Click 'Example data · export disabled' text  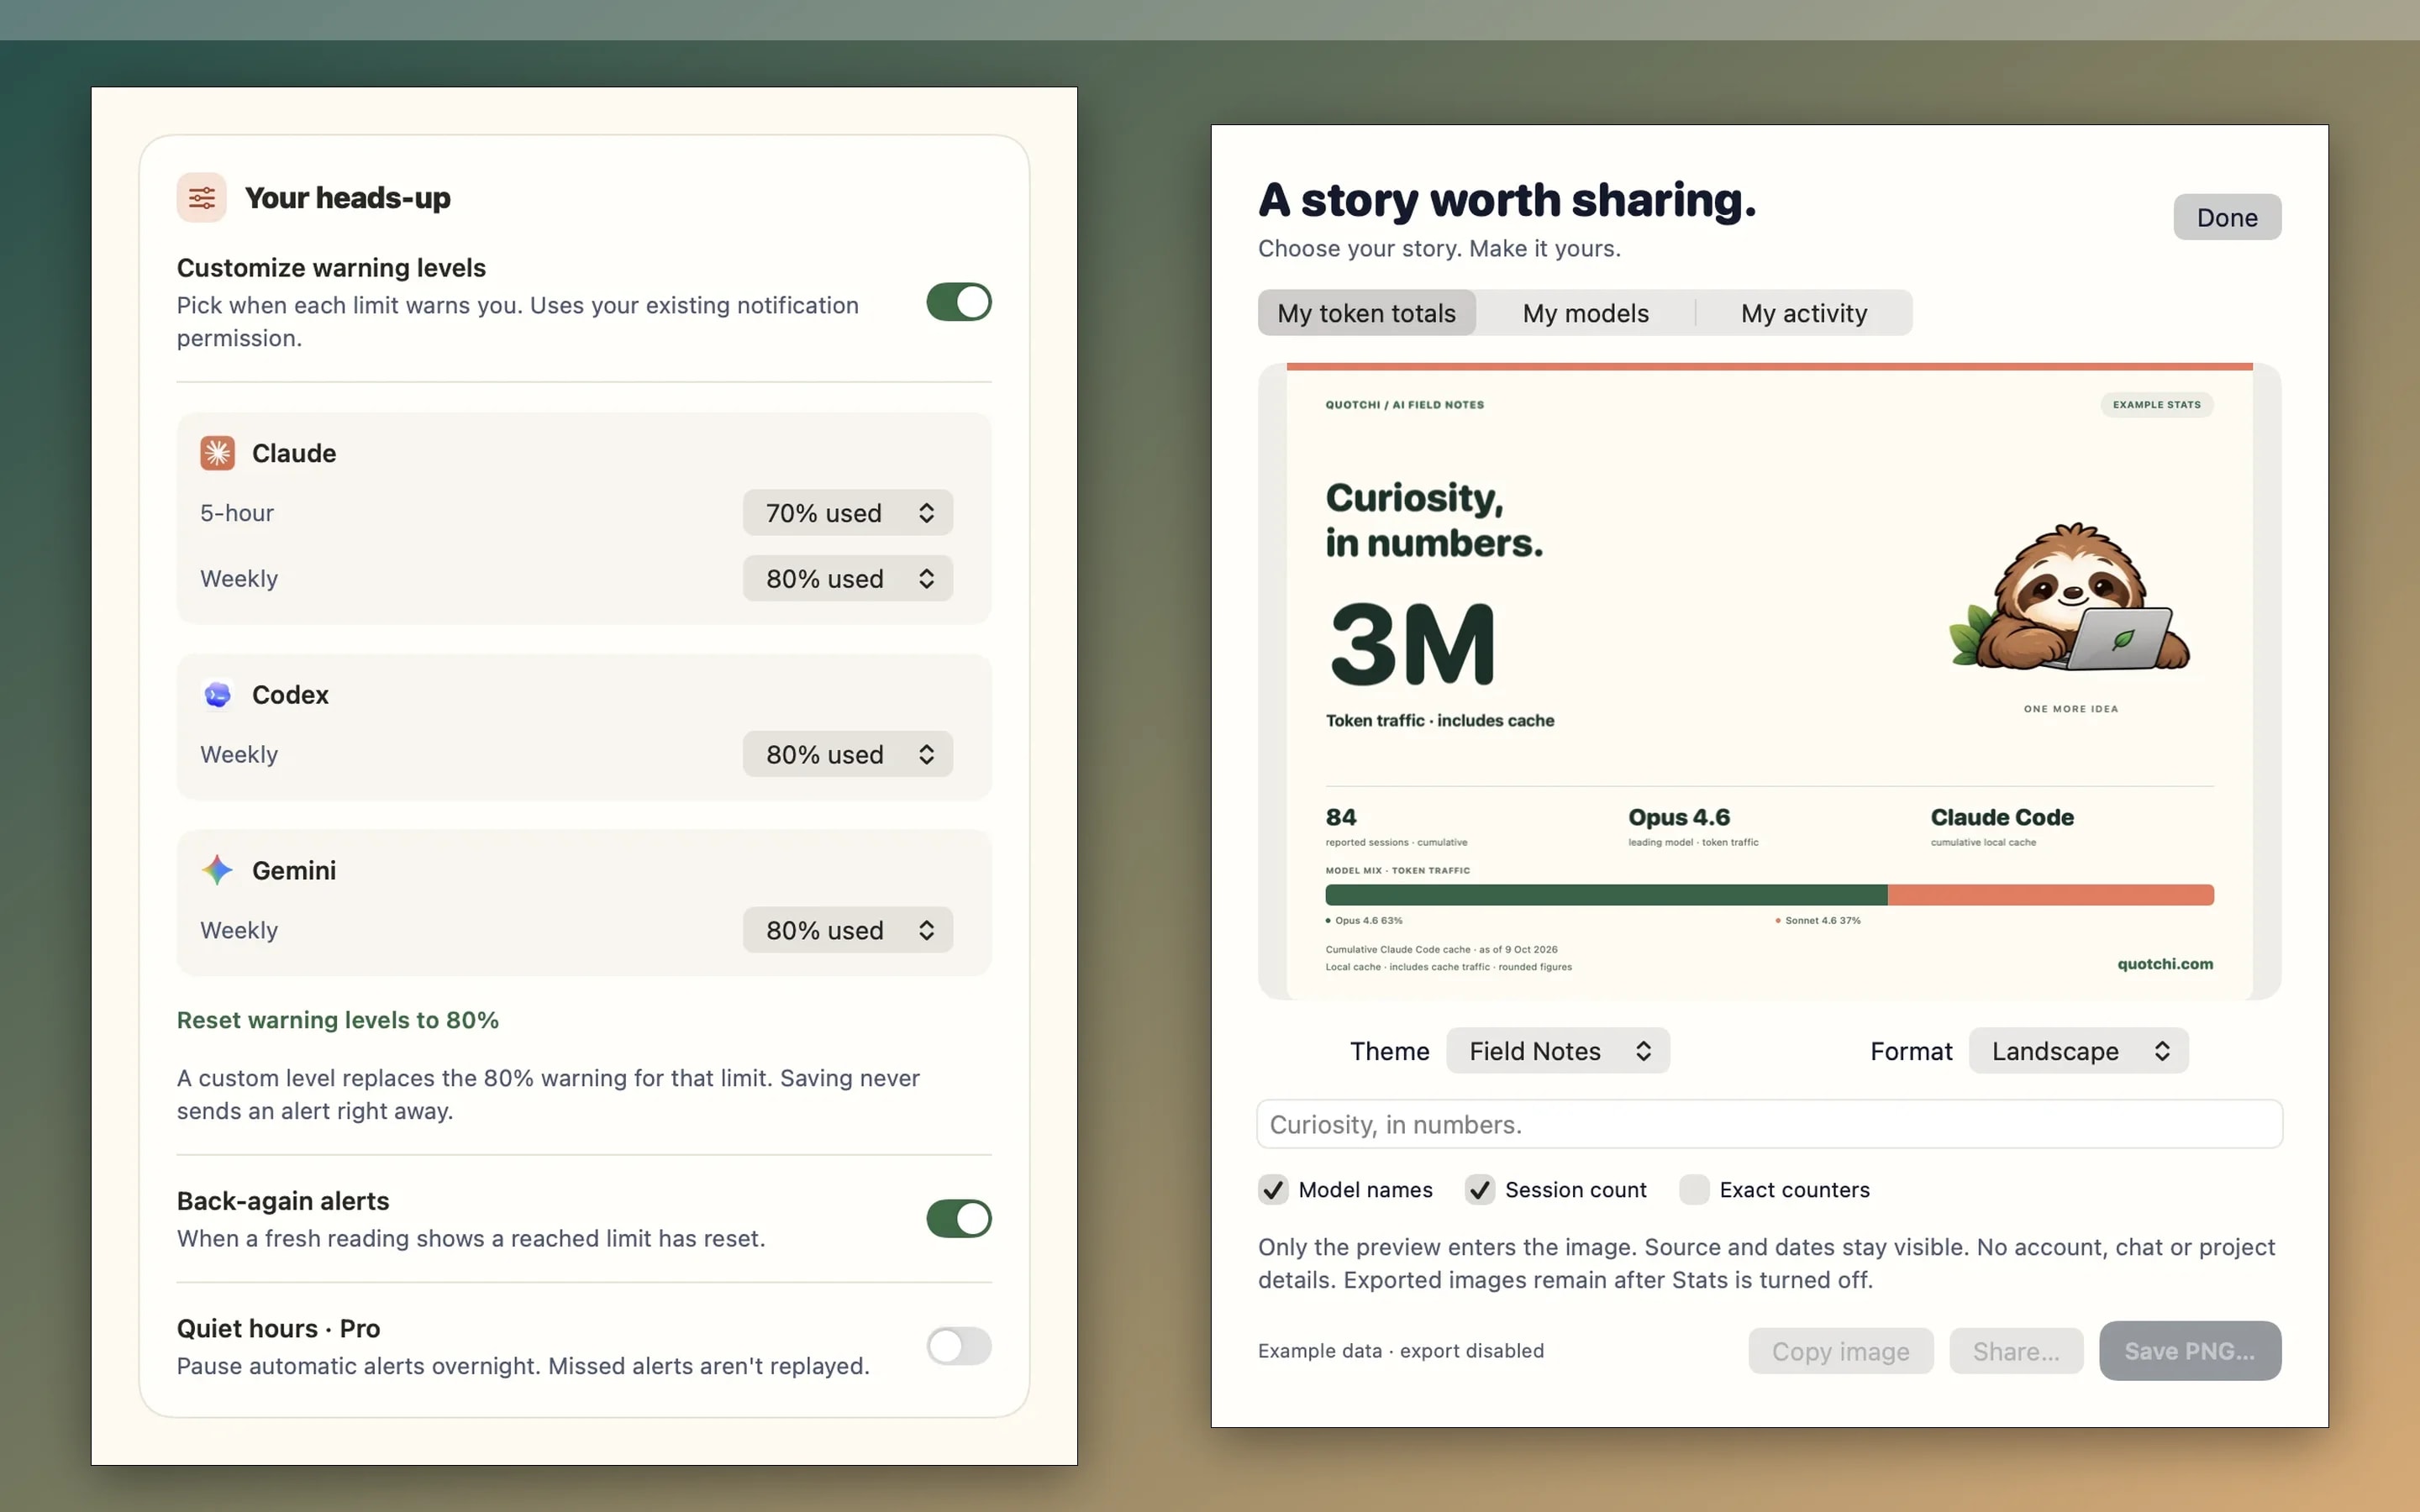click(1400, 1351)
